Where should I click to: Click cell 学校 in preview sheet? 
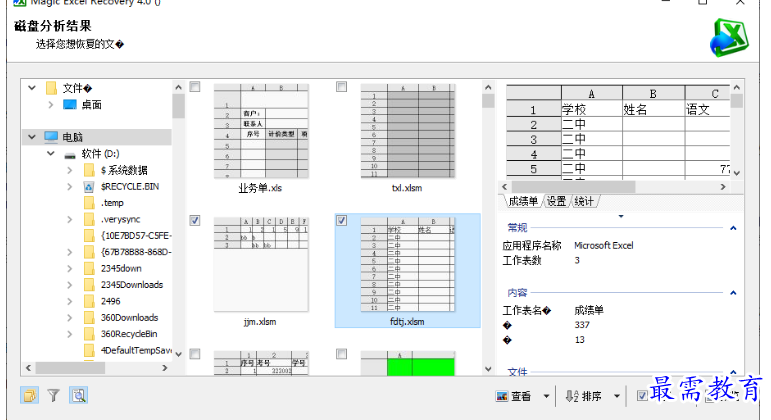pos(592,109)
